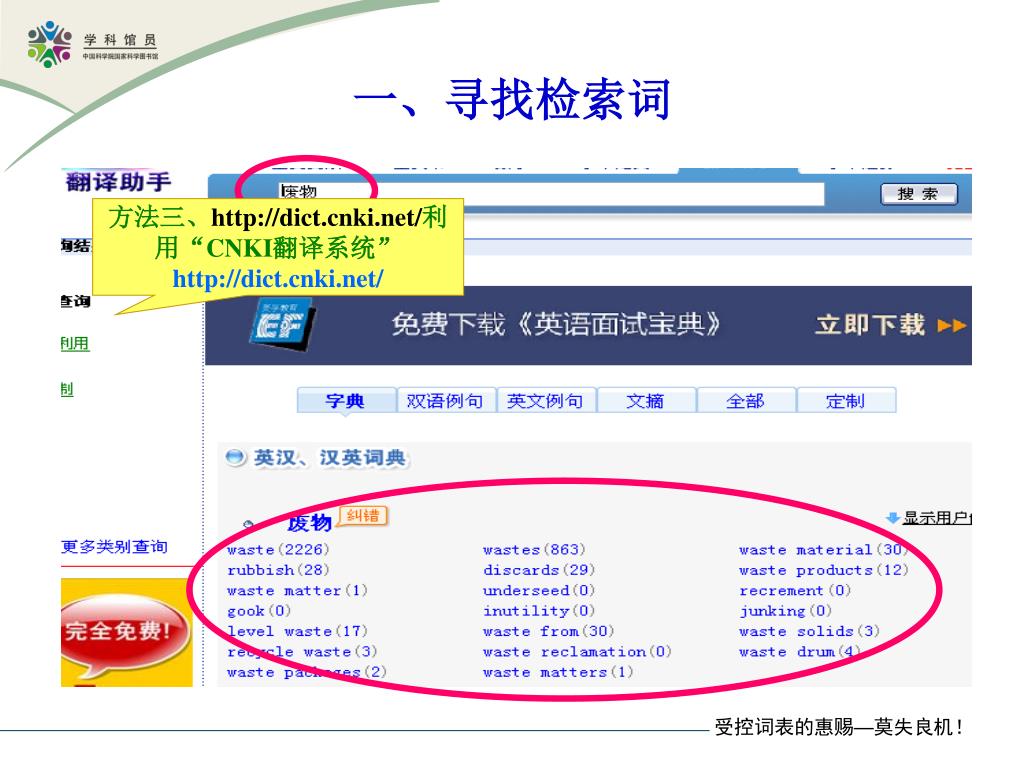Switch to the 字典 tab

tap(345, 400)
